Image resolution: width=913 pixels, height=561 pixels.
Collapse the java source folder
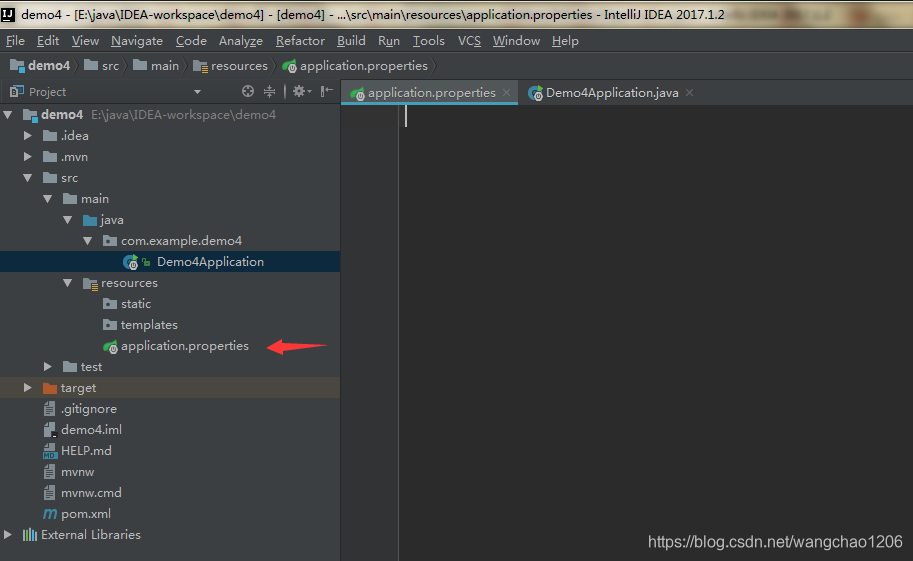pyautogui.click(x=68, y=220)
